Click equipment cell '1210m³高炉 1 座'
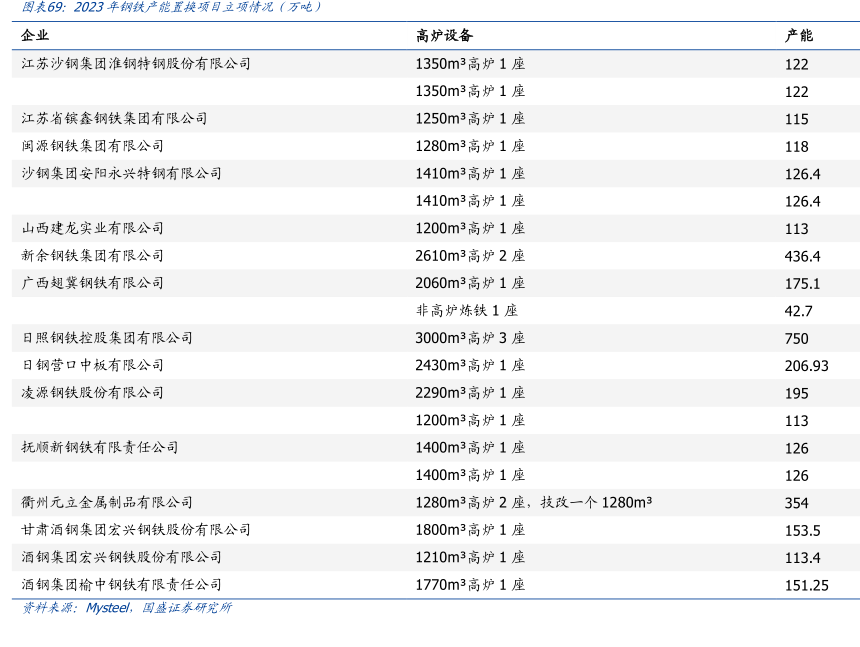 tap(470, 557)
